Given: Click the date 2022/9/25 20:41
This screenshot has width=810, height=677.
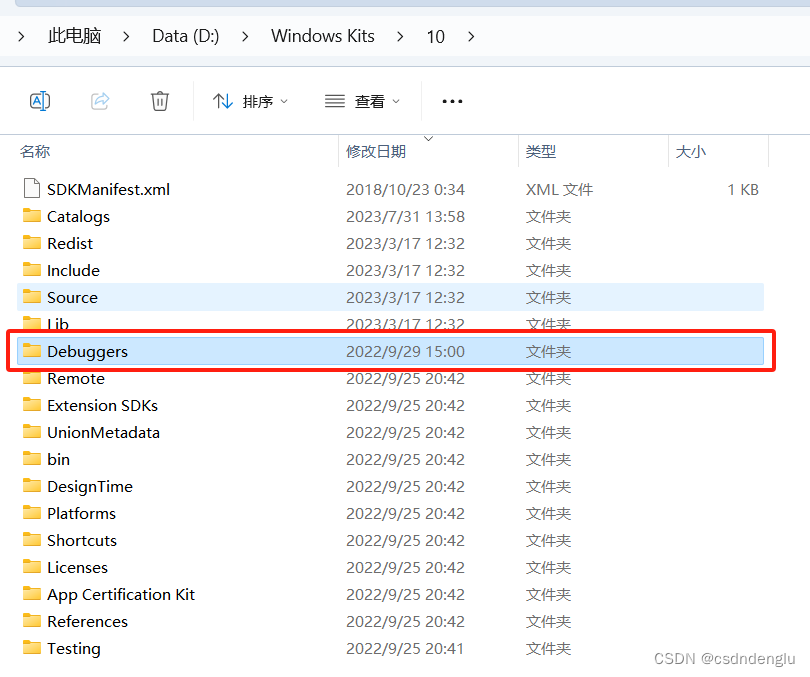Looking at the screenshot, I should pos(406,648).
